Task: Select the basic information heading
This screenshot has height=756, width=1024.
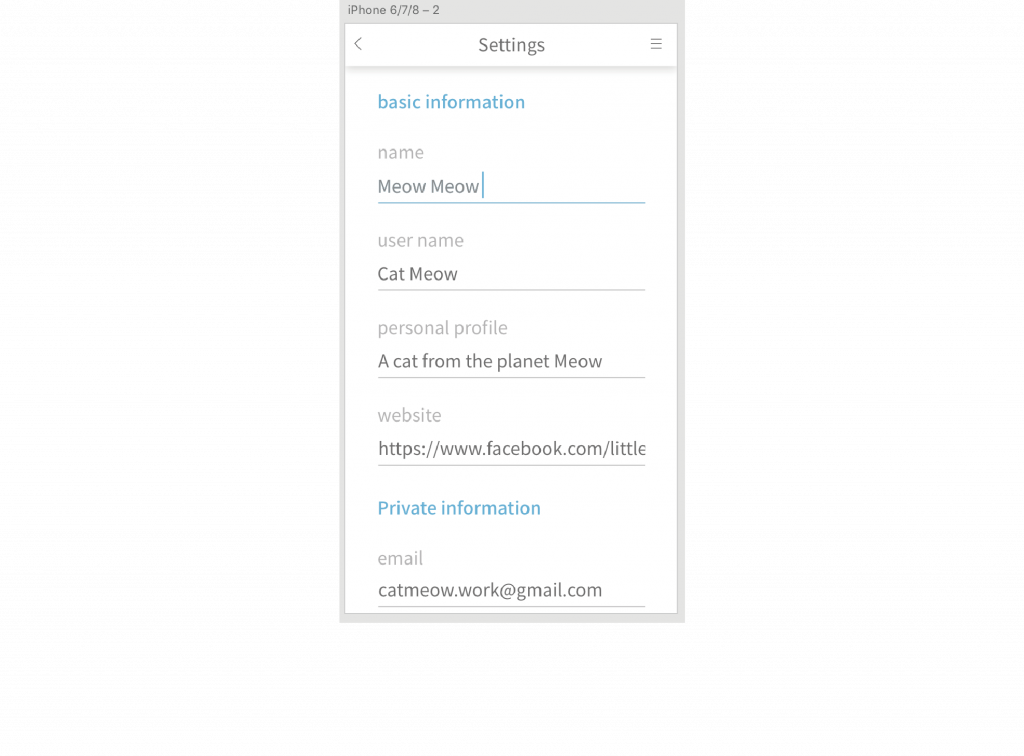Action: point(451,102)
